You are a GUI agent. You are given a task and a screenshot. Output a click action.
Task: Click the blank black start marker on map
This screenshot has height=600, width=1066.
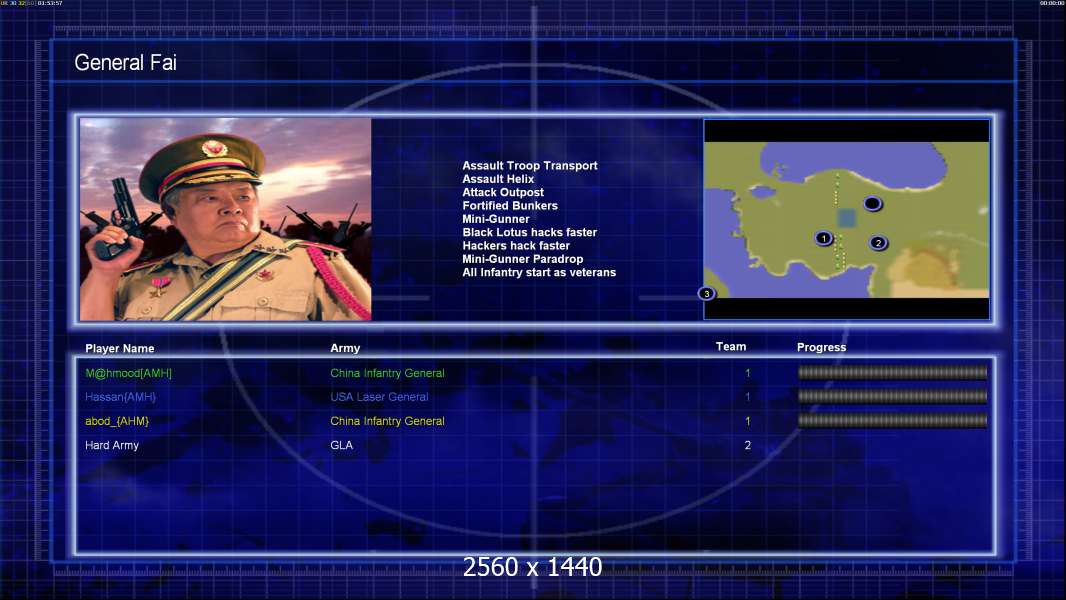tap(872, 203)
